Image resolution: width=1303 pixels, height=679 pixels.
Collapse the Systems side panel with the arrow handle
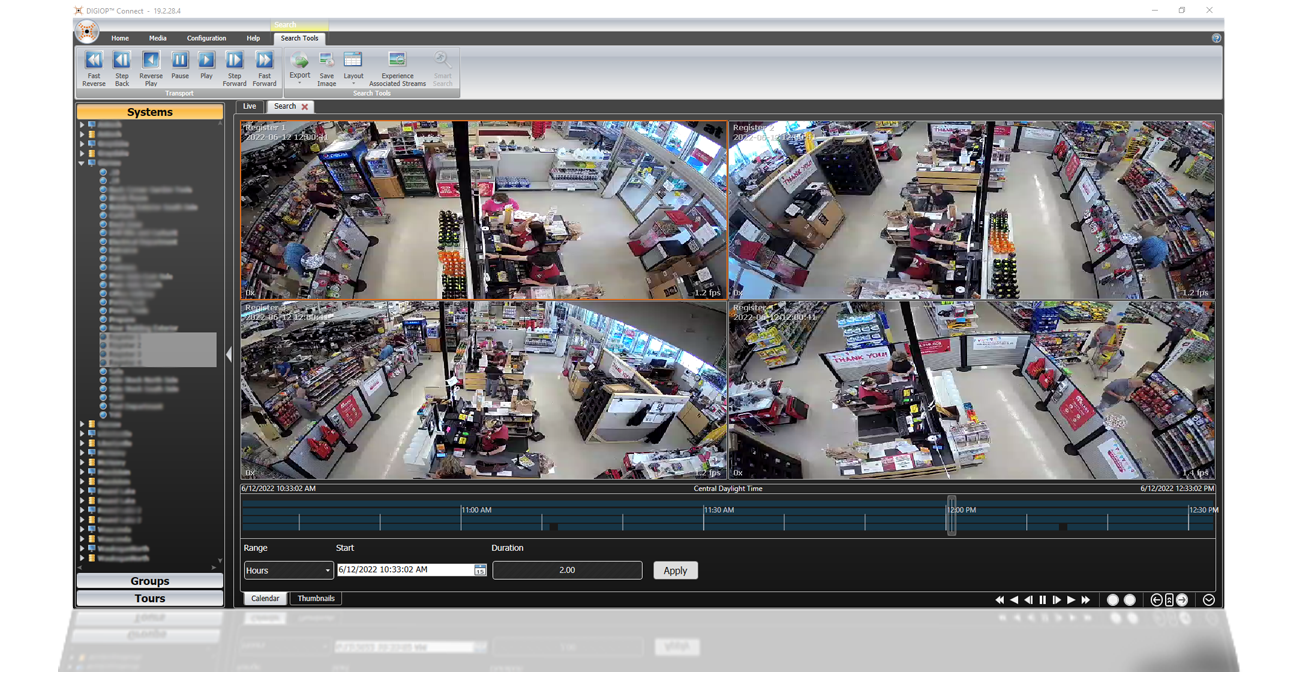click(x=229, y=354)
